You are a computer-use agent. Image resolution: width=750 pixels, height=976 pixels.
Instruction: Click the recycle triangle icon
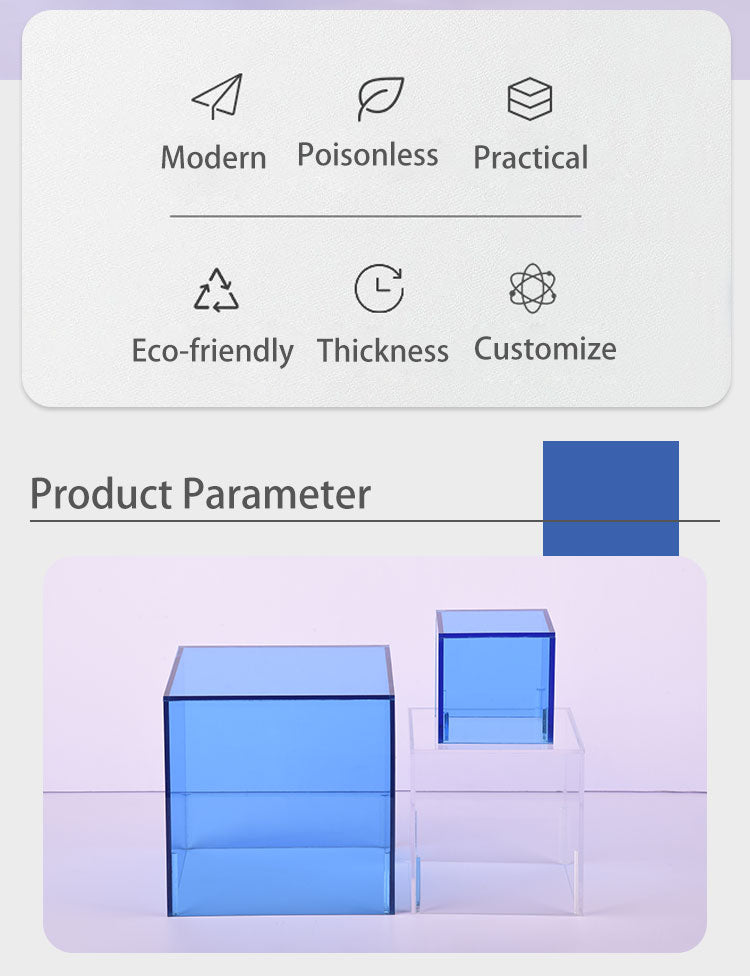coord(216,290)
